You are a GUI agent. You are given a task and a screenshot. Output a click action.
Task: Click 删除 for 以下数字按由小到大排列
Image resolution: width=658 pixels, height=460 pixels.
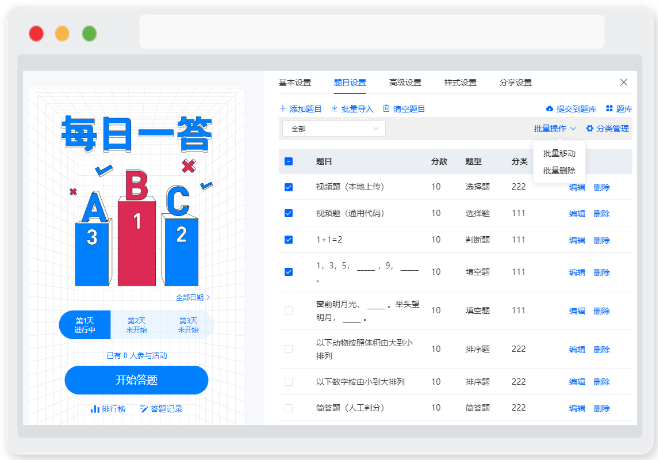[x=601, y=382]
